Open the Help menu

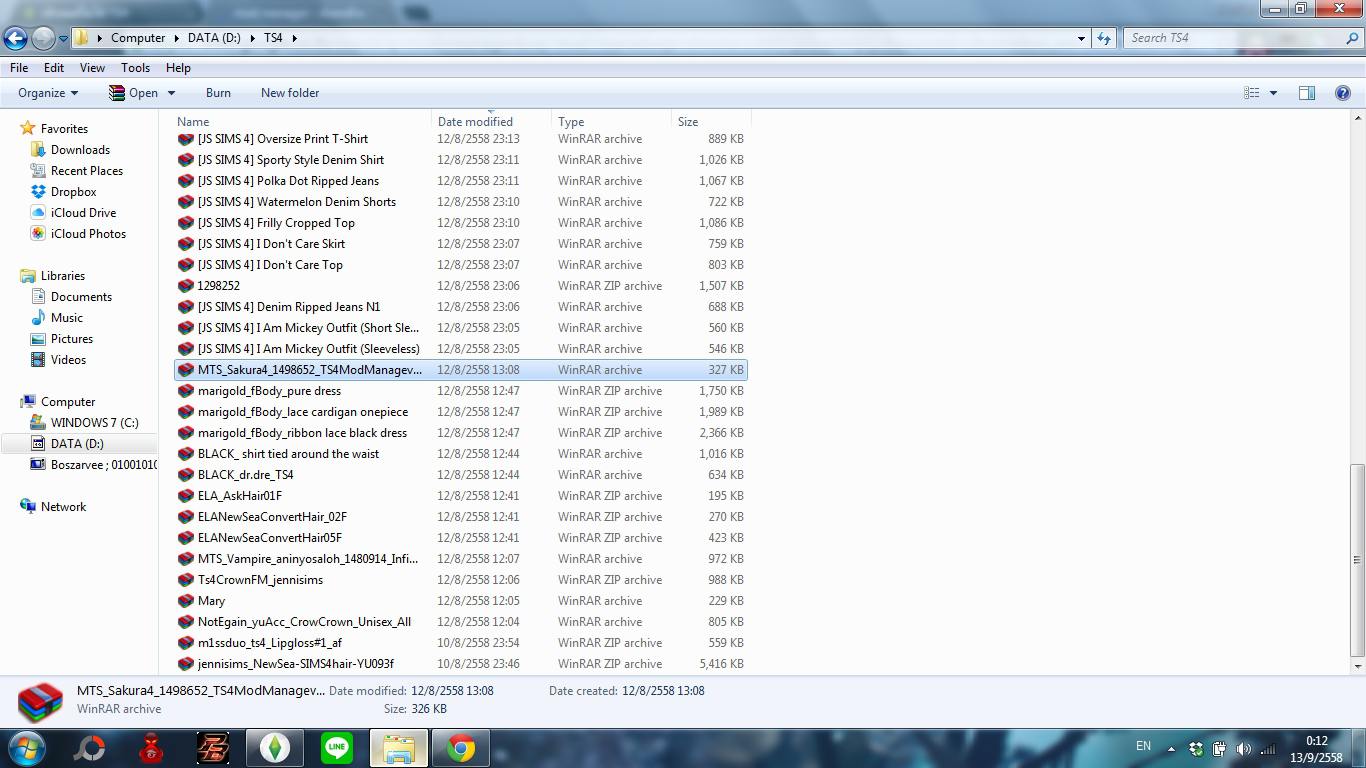178,68
